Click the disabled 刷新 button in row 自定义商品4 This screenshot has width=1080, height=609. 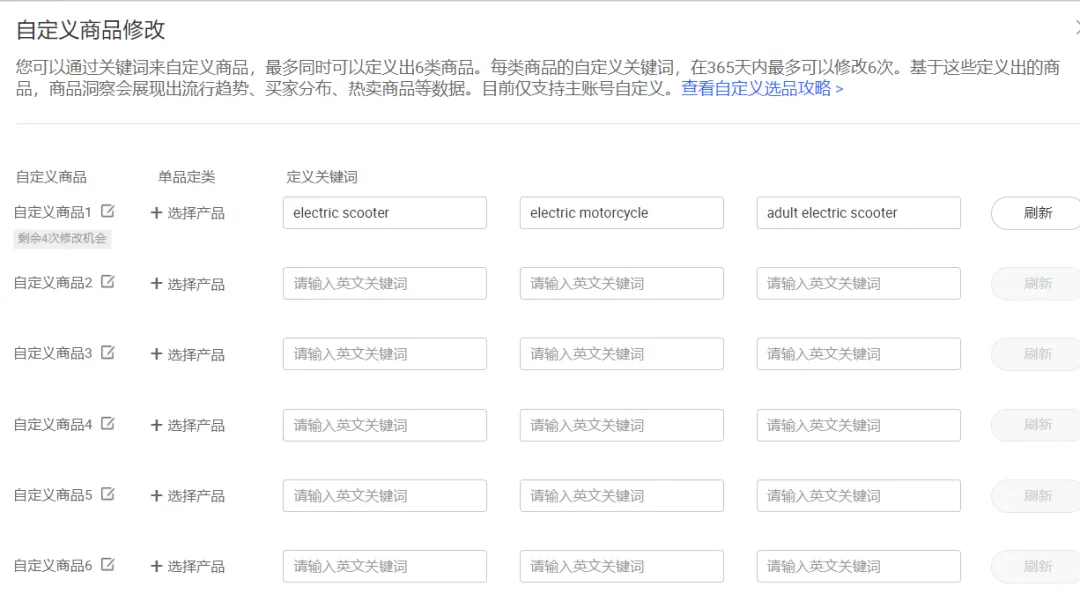(1037, 424)
